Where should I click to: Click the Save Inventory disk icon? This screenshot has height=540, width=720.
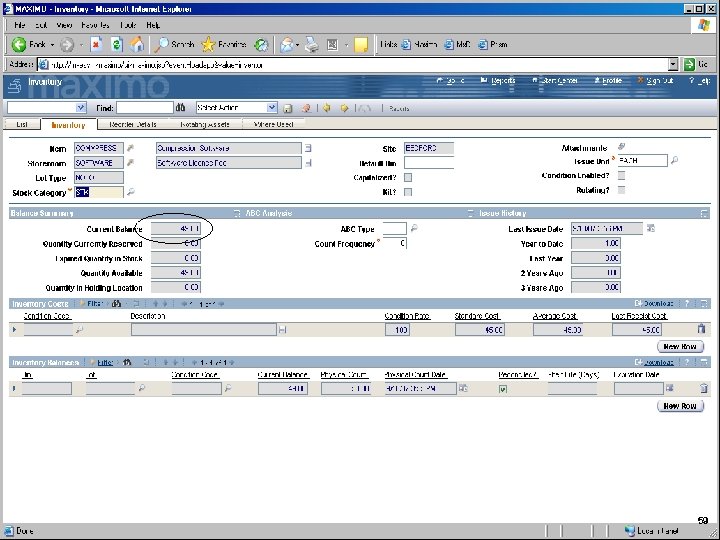pos(288,108)
